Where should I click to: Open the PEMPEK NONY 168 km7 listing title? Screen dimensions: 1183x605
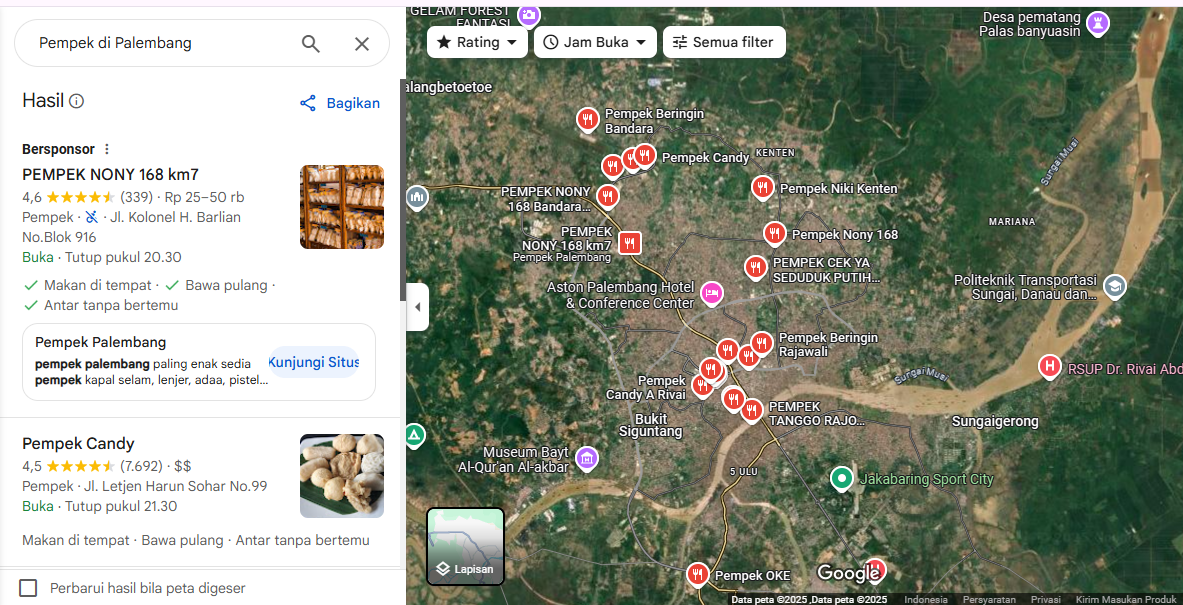[x=110, y=175]
